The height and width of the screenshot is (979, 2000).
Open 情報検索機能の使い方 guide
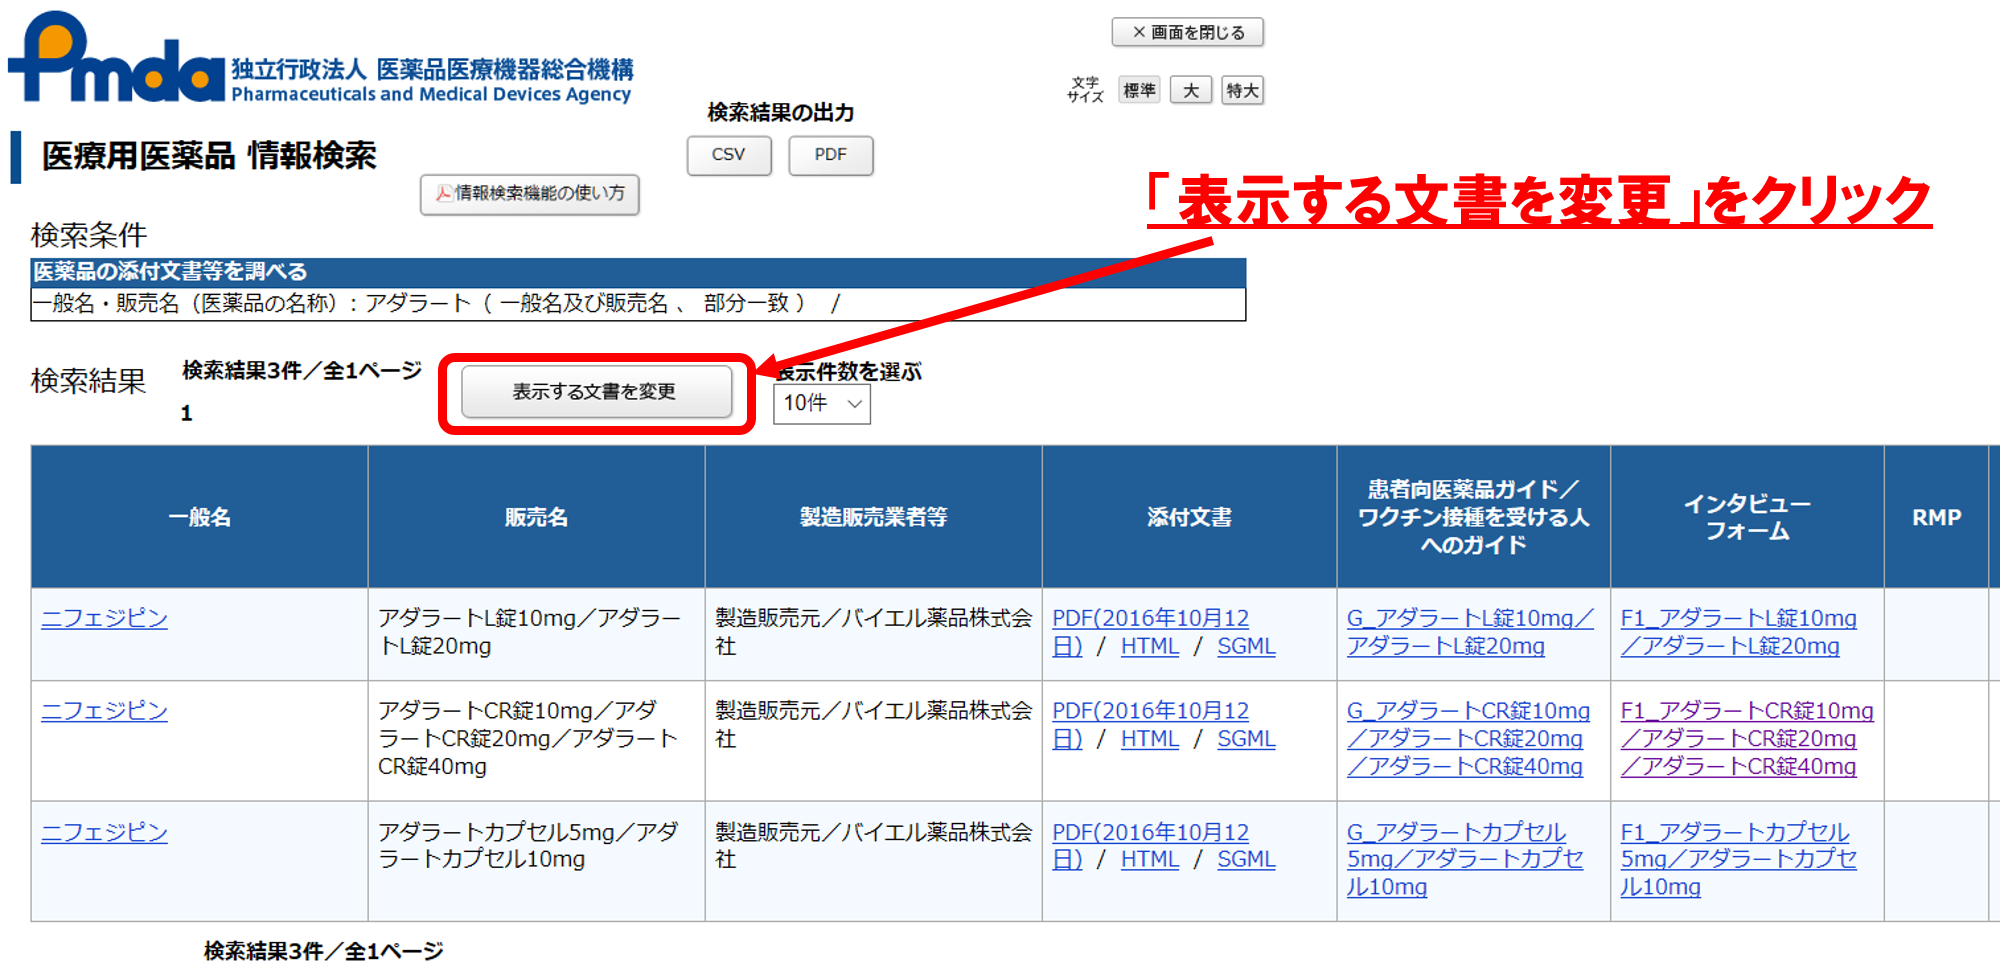[x=529, y=194]
